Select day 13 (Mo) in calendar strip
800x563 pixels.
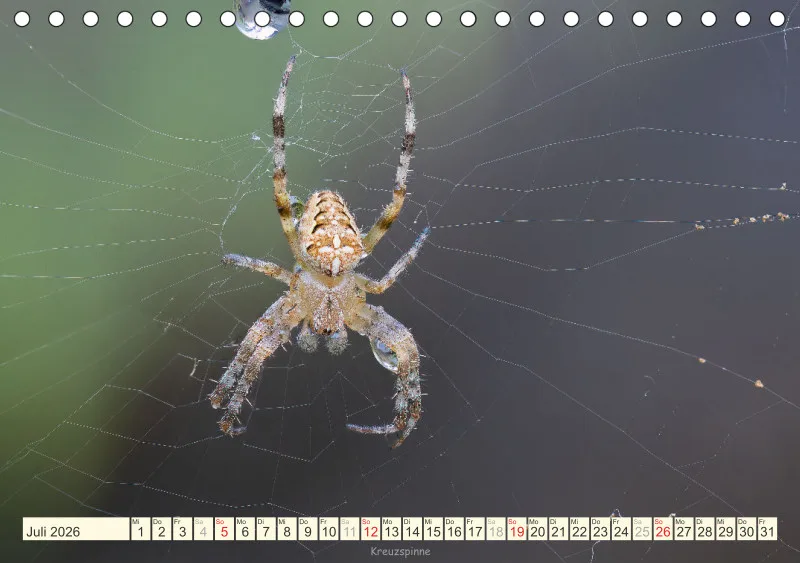(391, 529)
